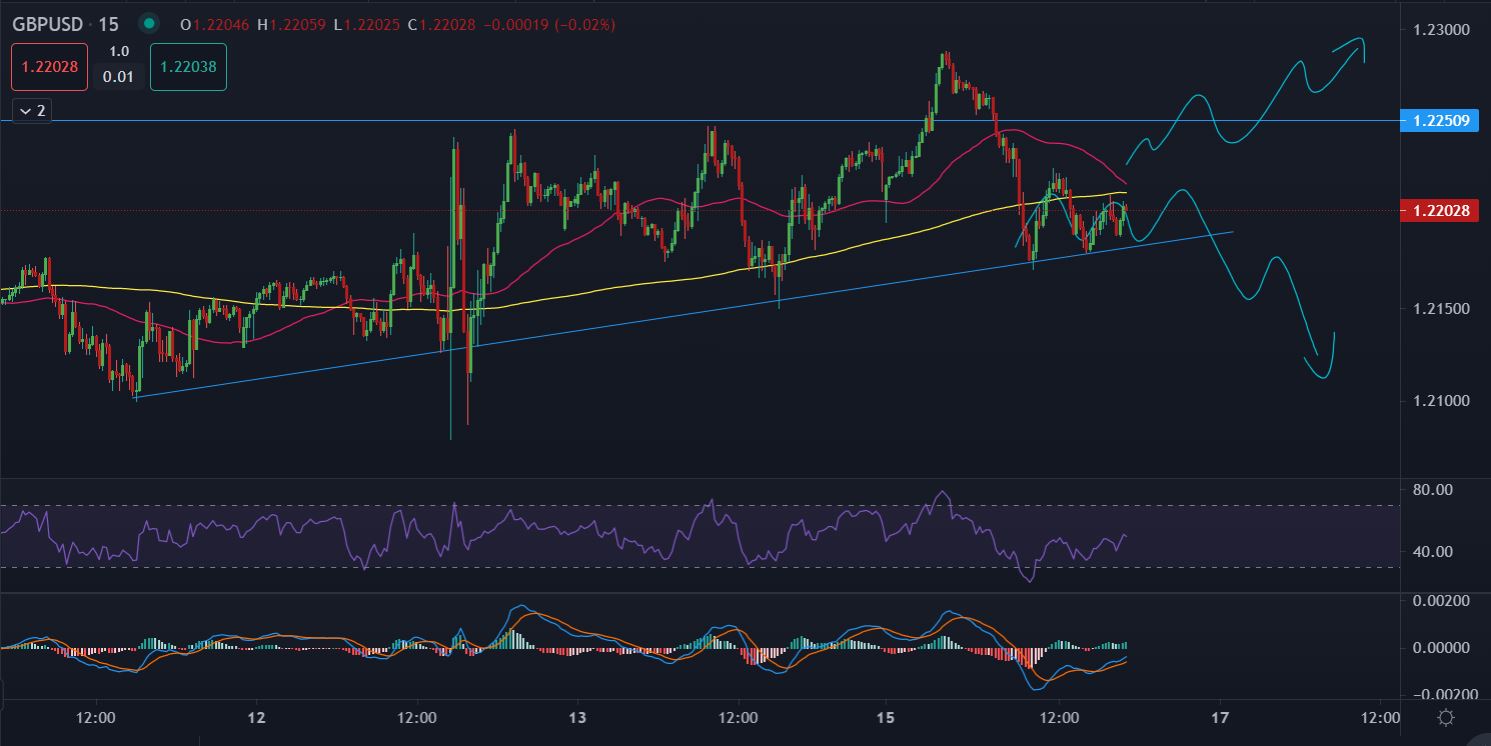Click the MACD scale label 0.00200
1491x746 pixels.
point(1441,601)
